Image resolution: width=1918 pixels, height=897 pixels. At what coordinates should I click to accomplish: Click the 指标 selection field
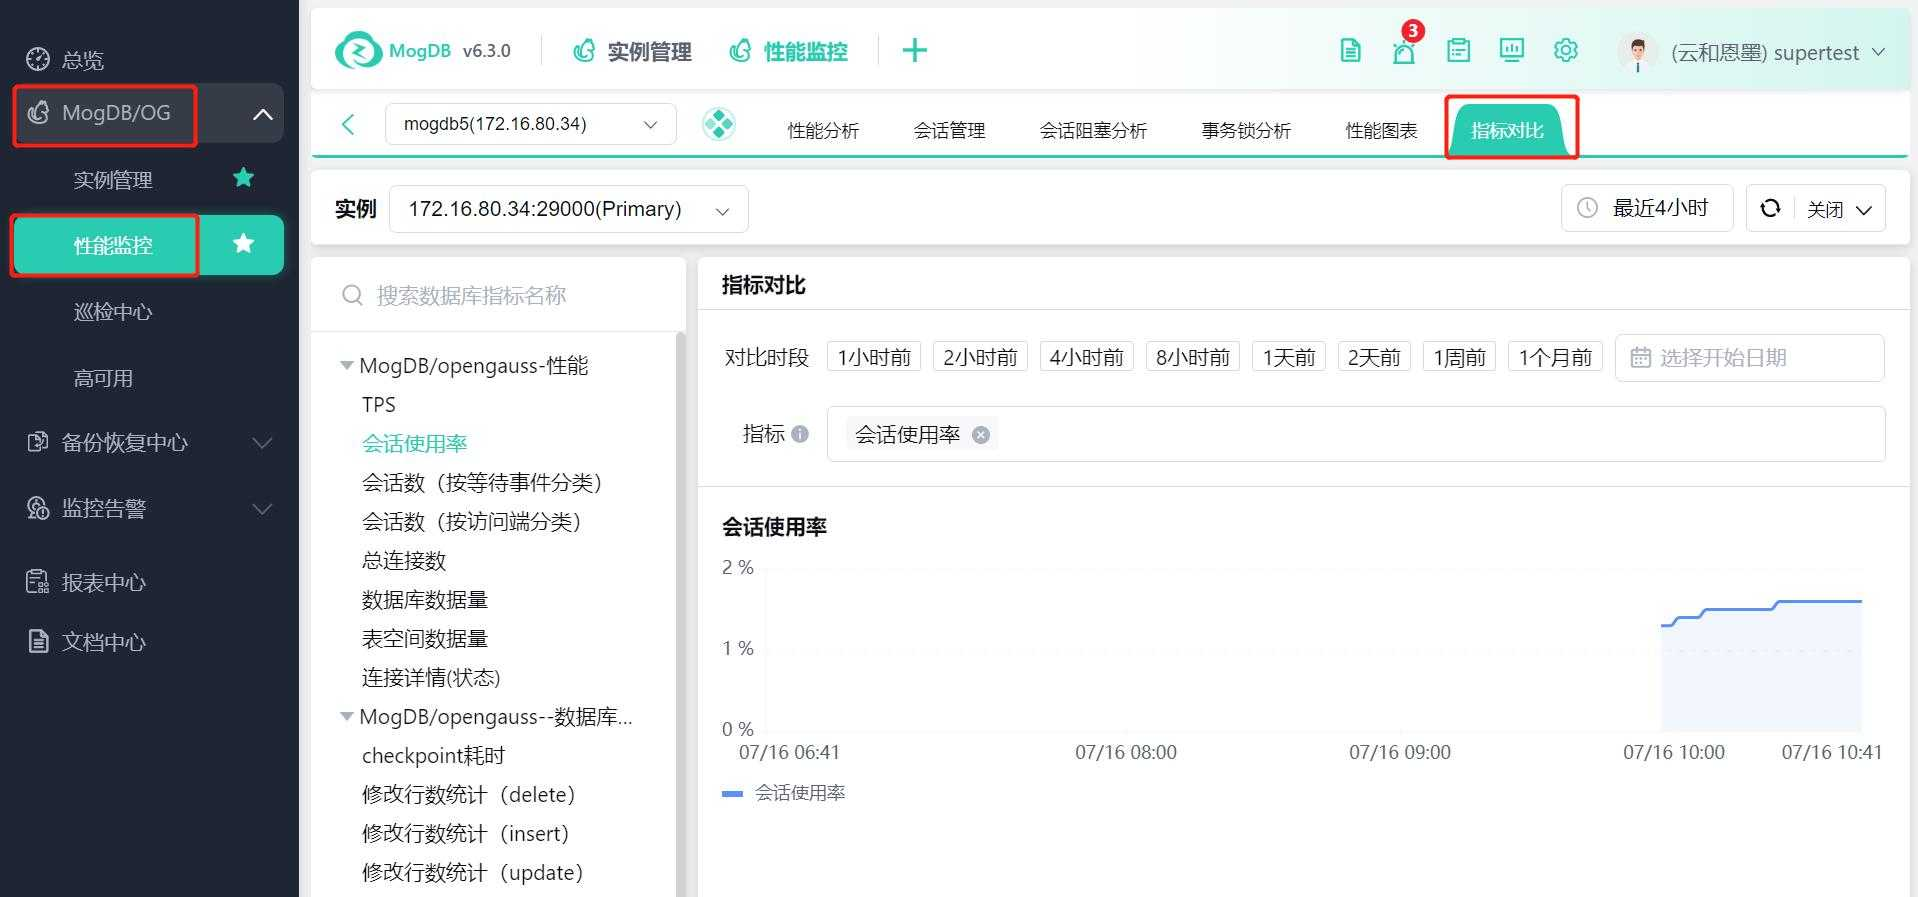coord(1355,434)
